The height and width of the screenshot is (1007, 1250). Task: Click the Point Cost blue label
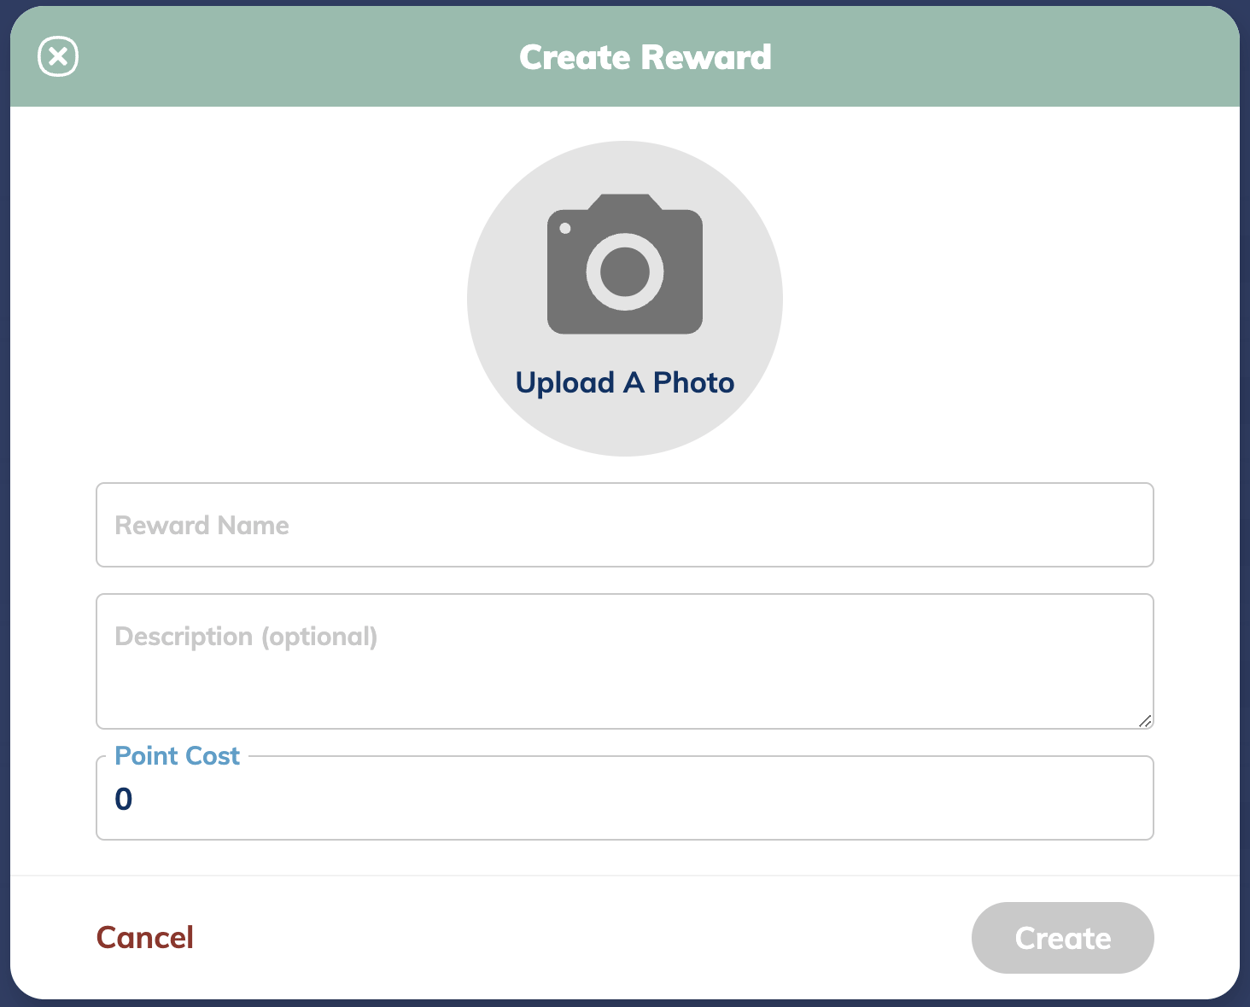pyautogui.click(x=176, y=756)
